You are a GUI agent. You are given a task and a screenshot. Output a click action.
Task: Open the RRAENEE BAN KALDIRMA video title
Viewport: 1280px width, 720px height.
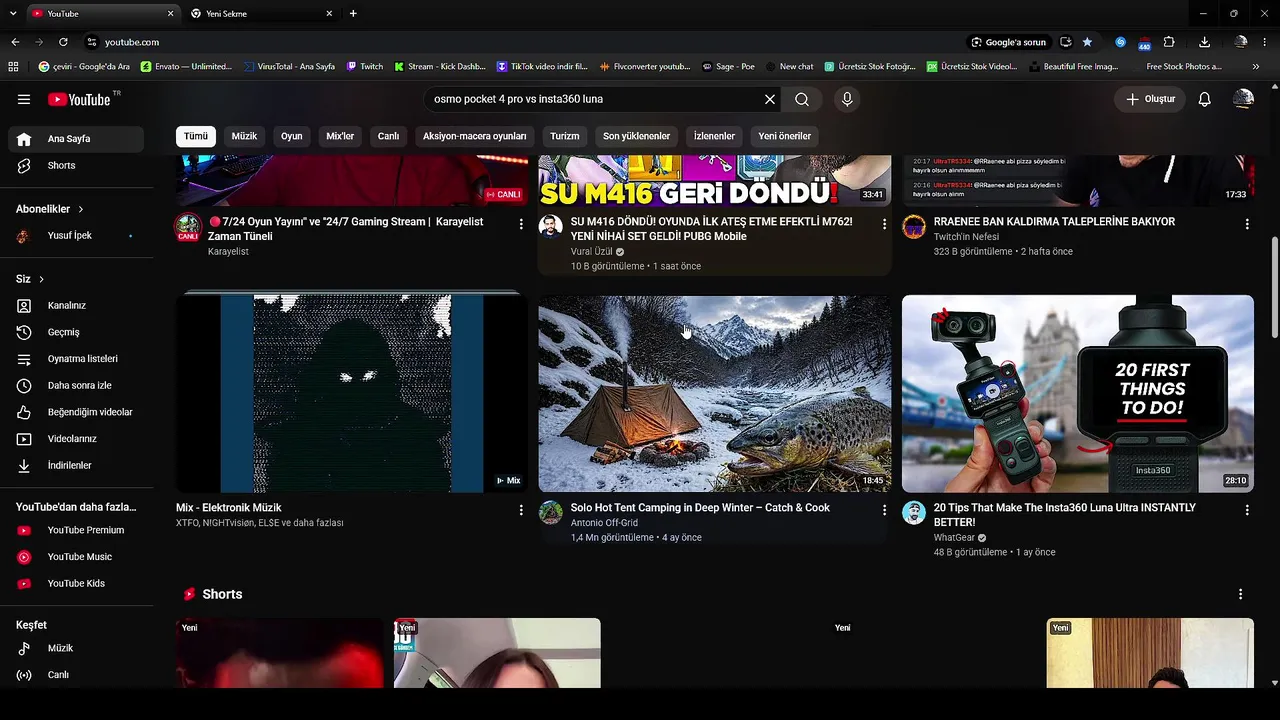click(x=1054, y=222)
